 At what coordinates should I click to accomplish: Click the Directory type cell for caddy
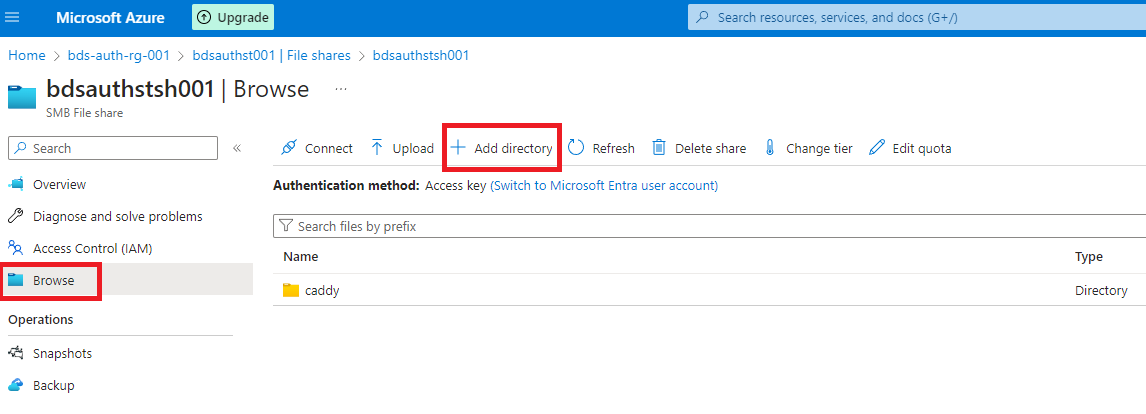click(x=1101, y=290)
